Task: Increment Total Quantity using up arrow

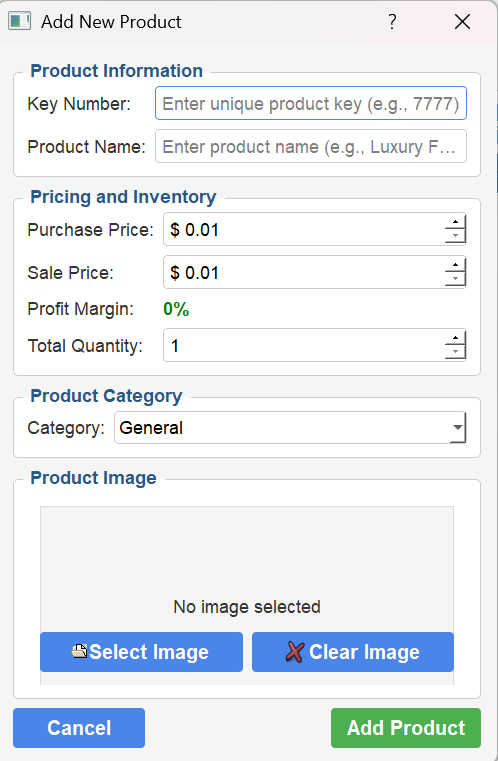Action: coord(455,338)
